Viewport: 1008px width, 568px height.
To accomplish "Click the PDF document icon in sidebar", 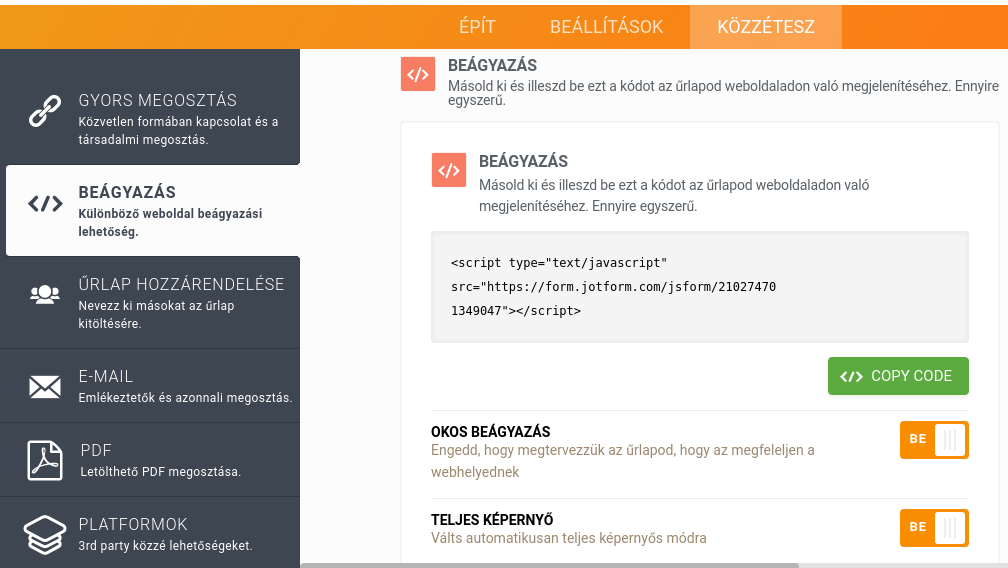I will click(x=45, y=460).
